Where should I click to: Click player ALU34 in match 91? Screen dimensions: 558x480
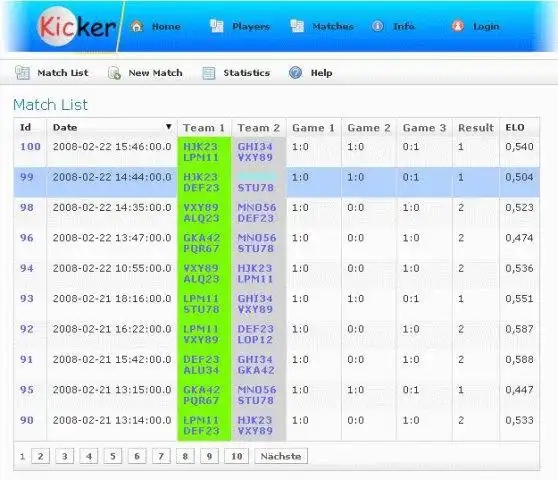tap(201, 370)
